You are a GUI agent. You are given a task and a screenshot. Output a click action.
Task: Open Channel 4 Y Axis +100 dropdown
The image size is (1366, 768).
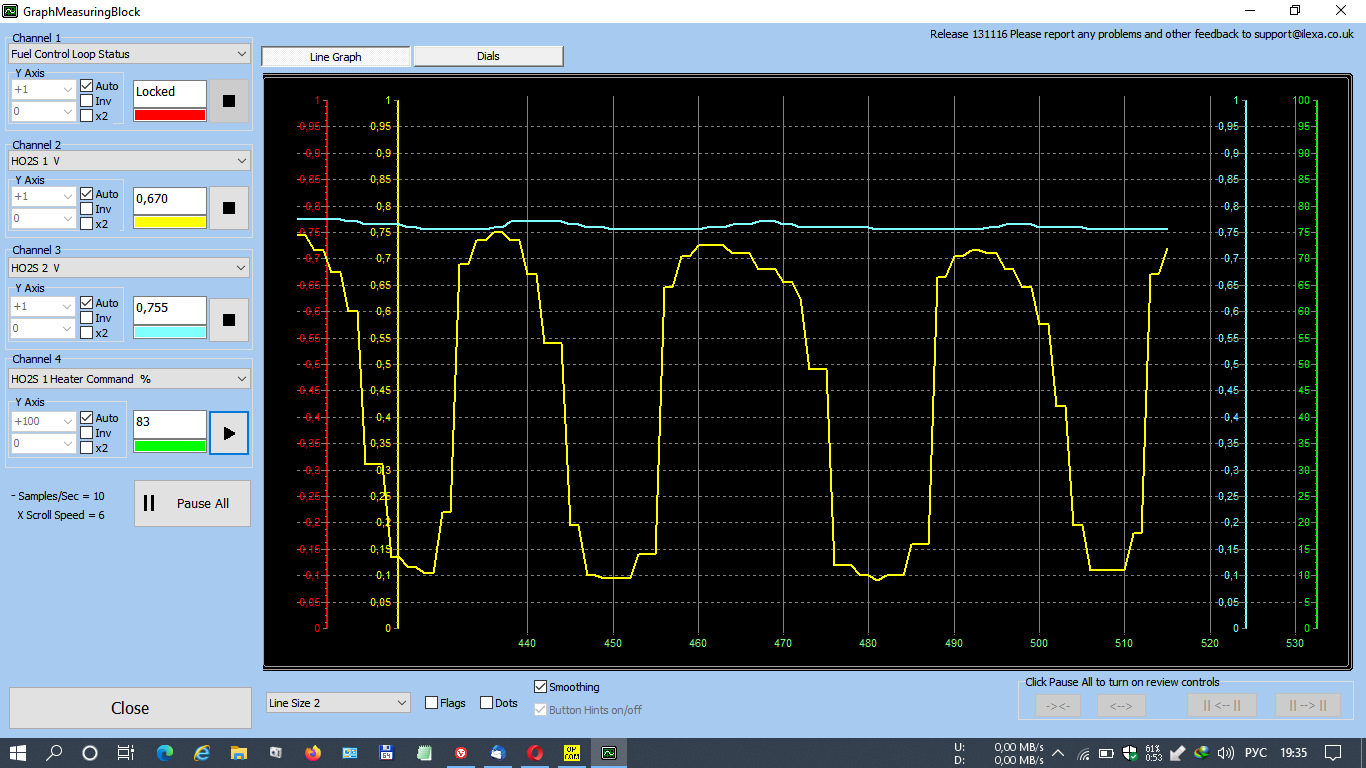coord(44,421)
